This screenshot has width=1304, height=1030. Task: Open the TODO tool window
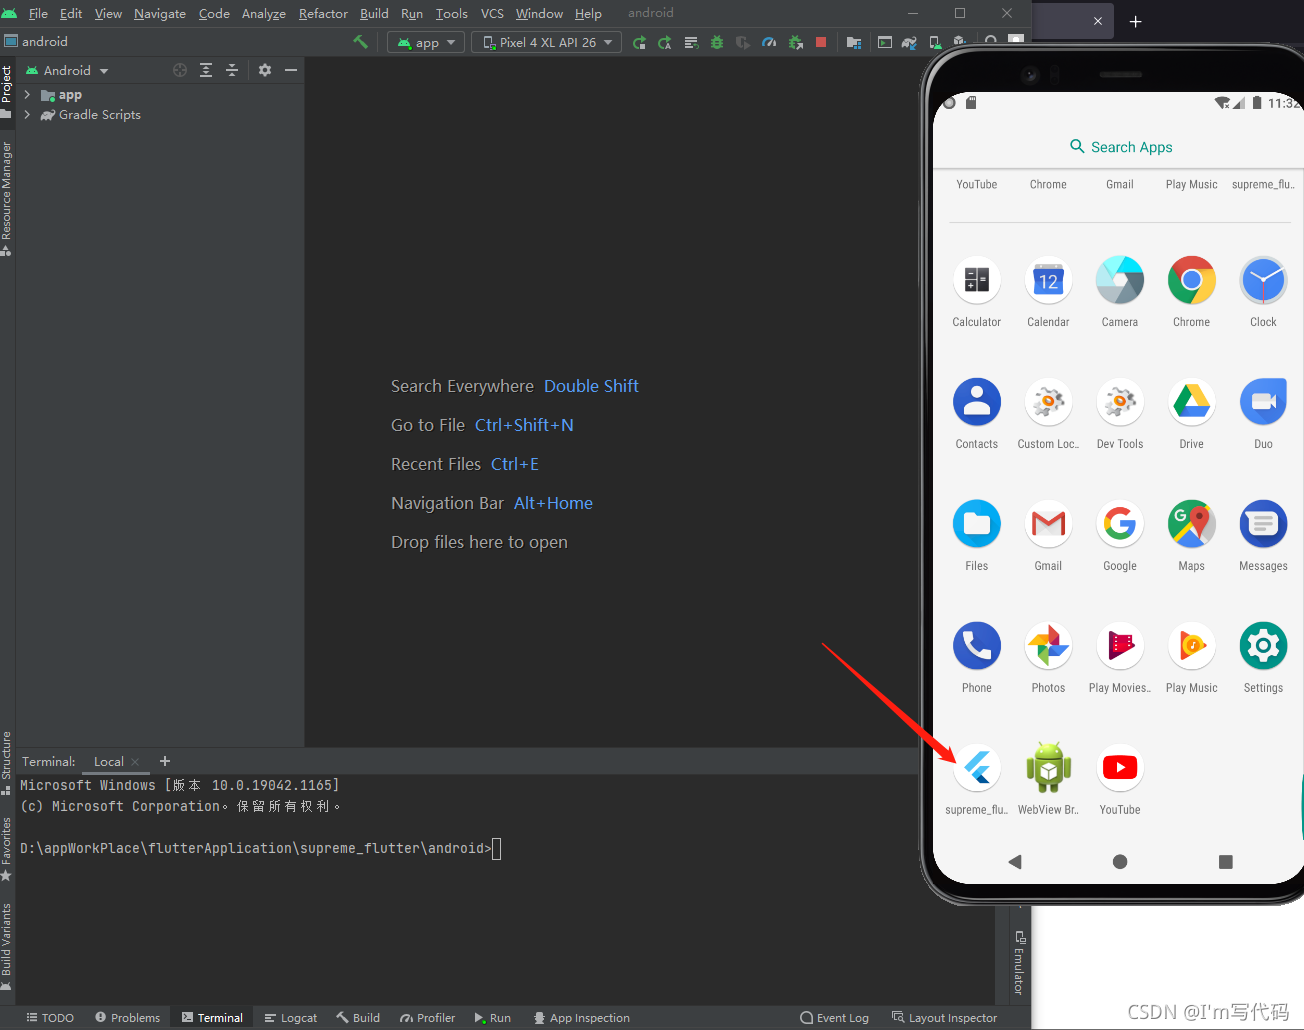pyautogui.click(x=50, y=1018)
